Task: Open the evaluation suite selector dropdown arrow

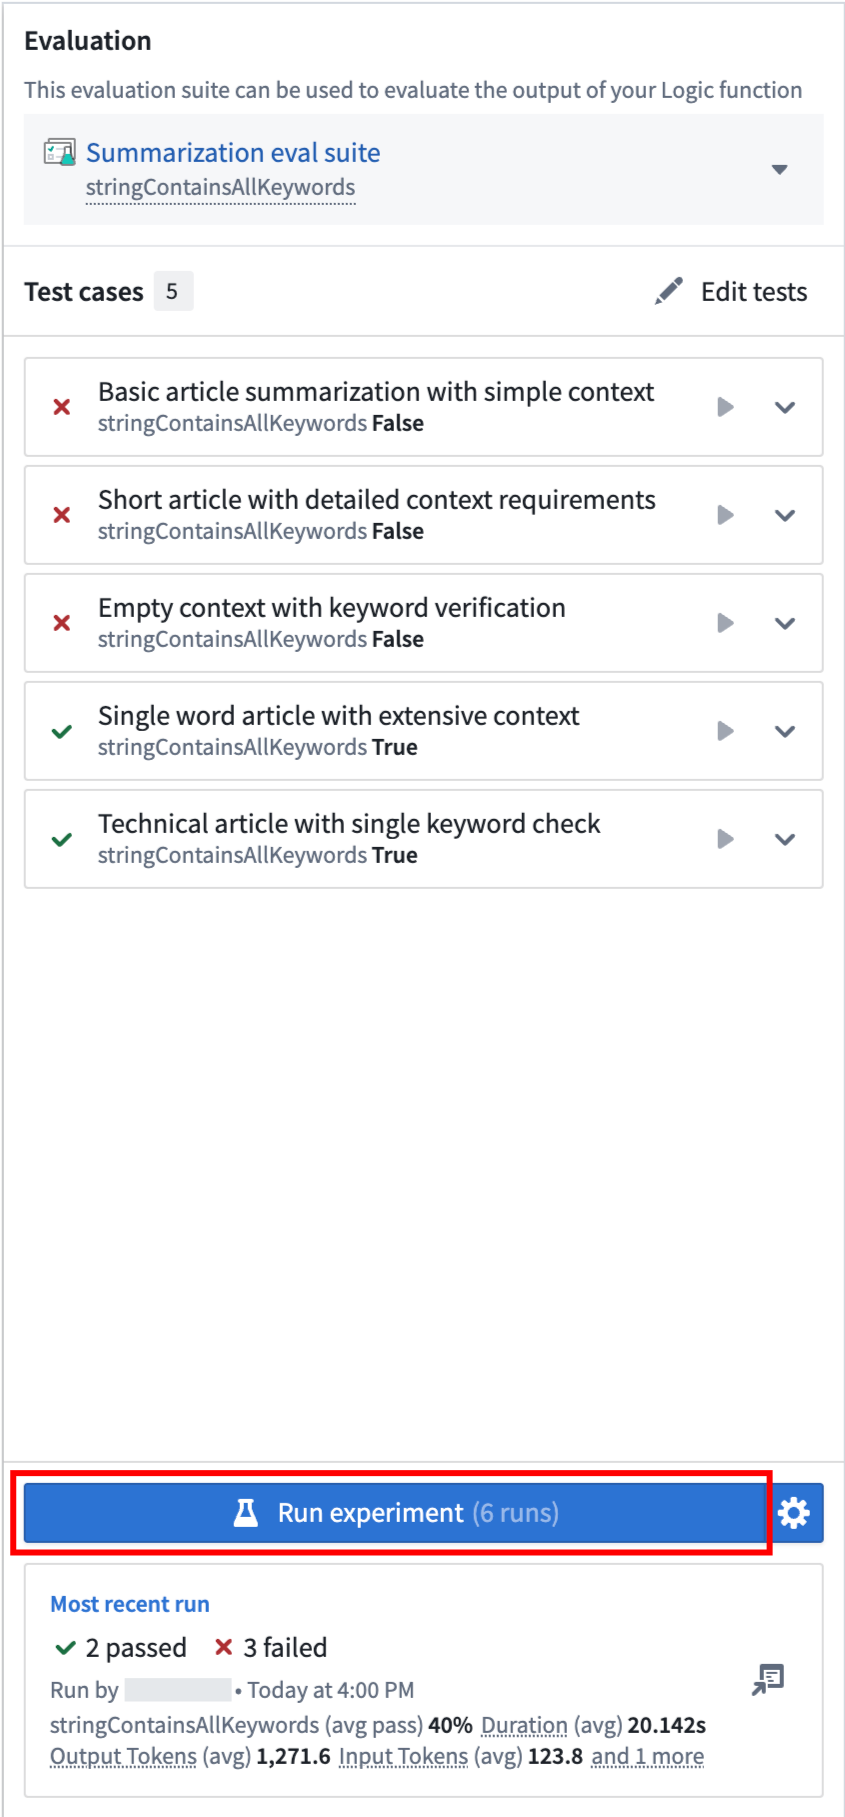Action: [x=780, y=169]
